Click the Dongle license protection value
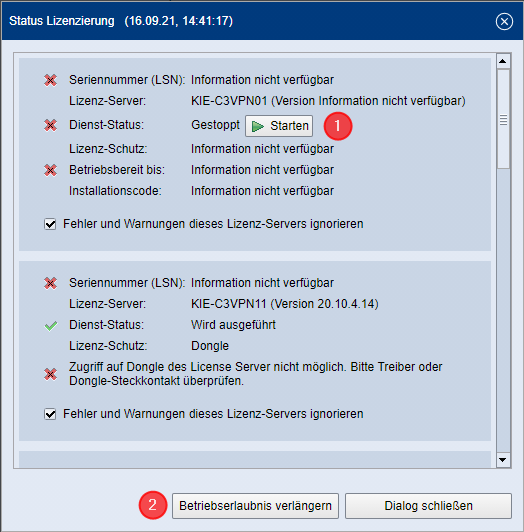 pos(210,346)
